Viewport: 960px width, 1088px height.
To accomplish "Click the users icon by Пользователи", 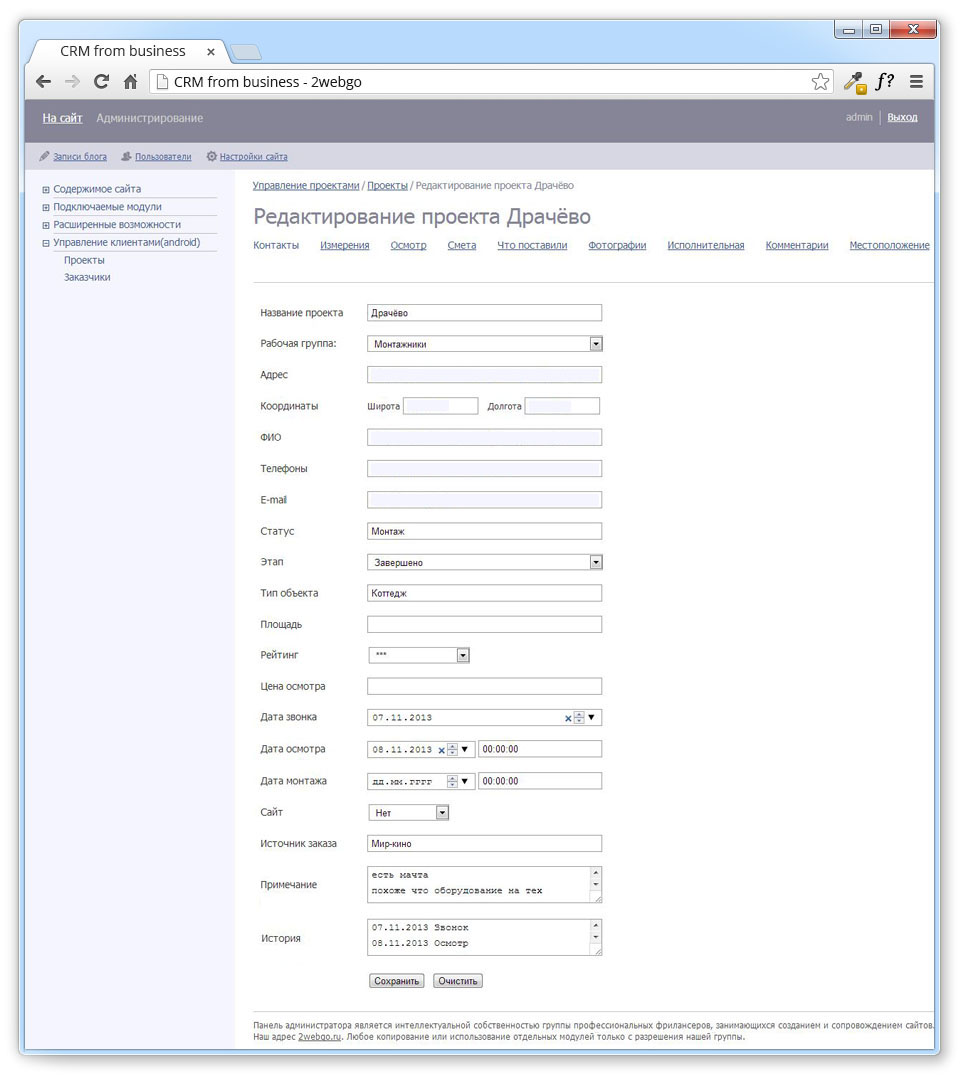I will point(126,156).
